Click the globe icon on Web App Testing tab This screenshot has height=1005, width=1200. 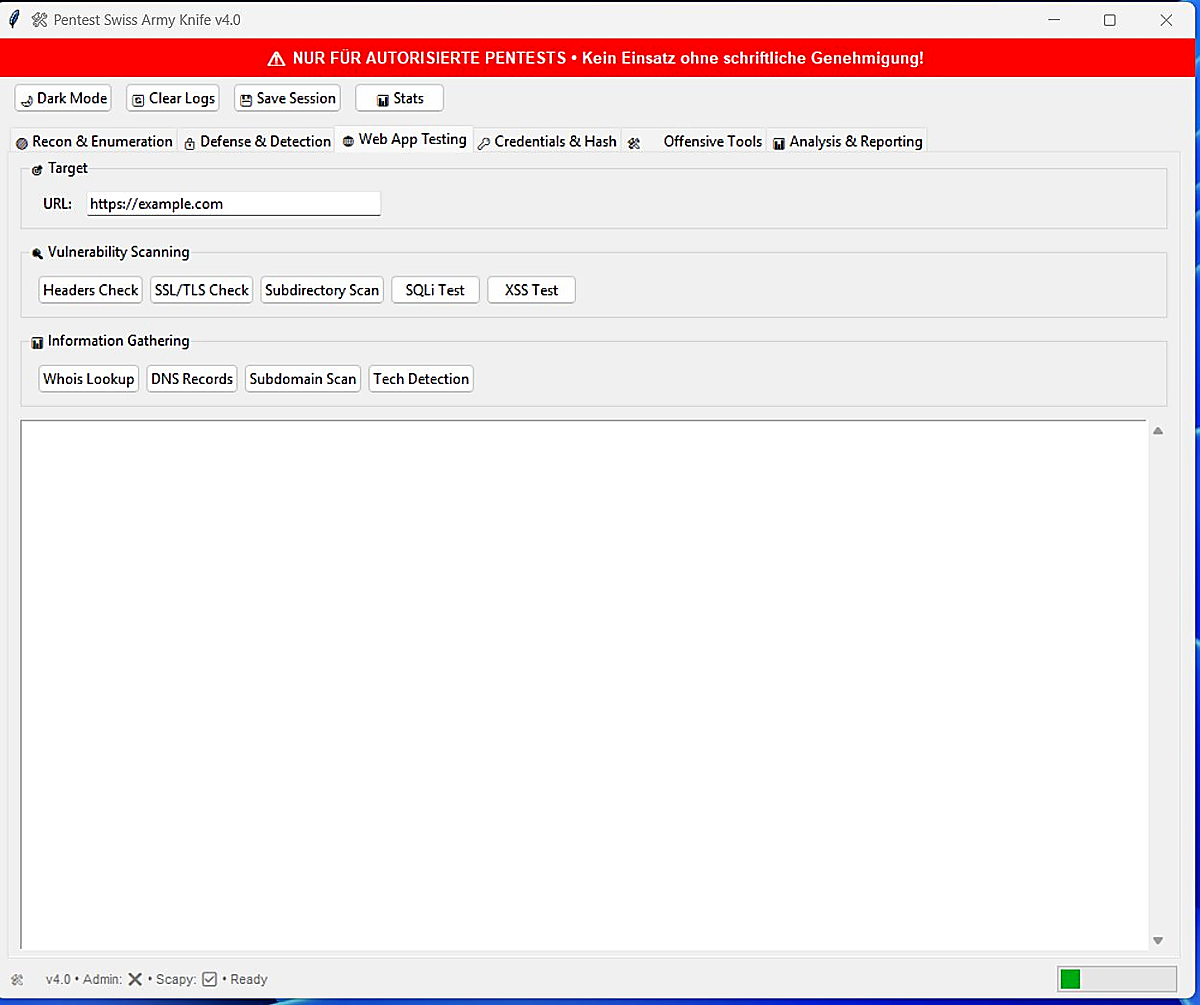348,141
